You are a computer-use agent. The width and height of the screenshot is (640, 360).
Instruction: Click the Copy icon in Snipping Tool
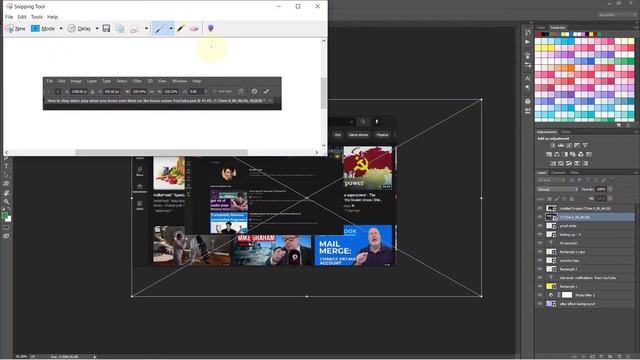120,28
